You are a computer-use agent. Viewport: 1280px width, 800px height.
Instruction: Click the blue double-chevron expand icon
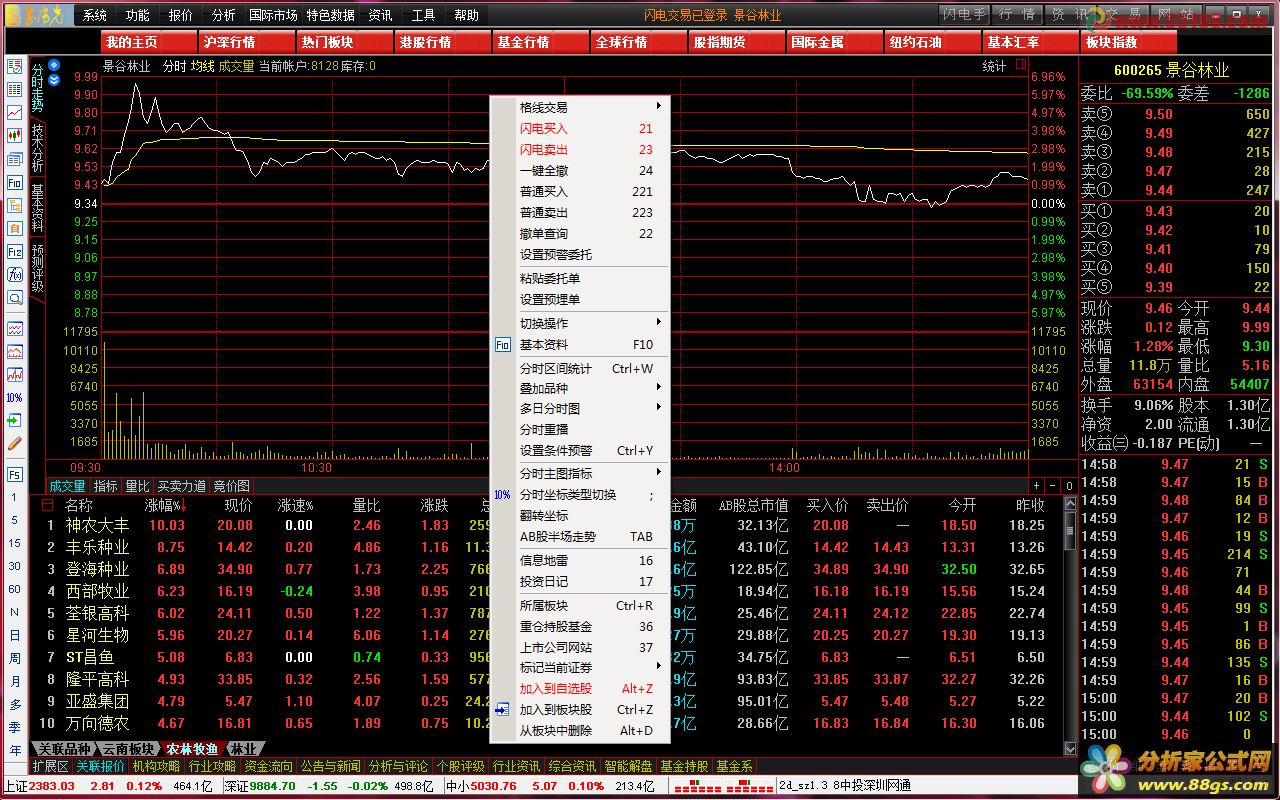[54, 78]
